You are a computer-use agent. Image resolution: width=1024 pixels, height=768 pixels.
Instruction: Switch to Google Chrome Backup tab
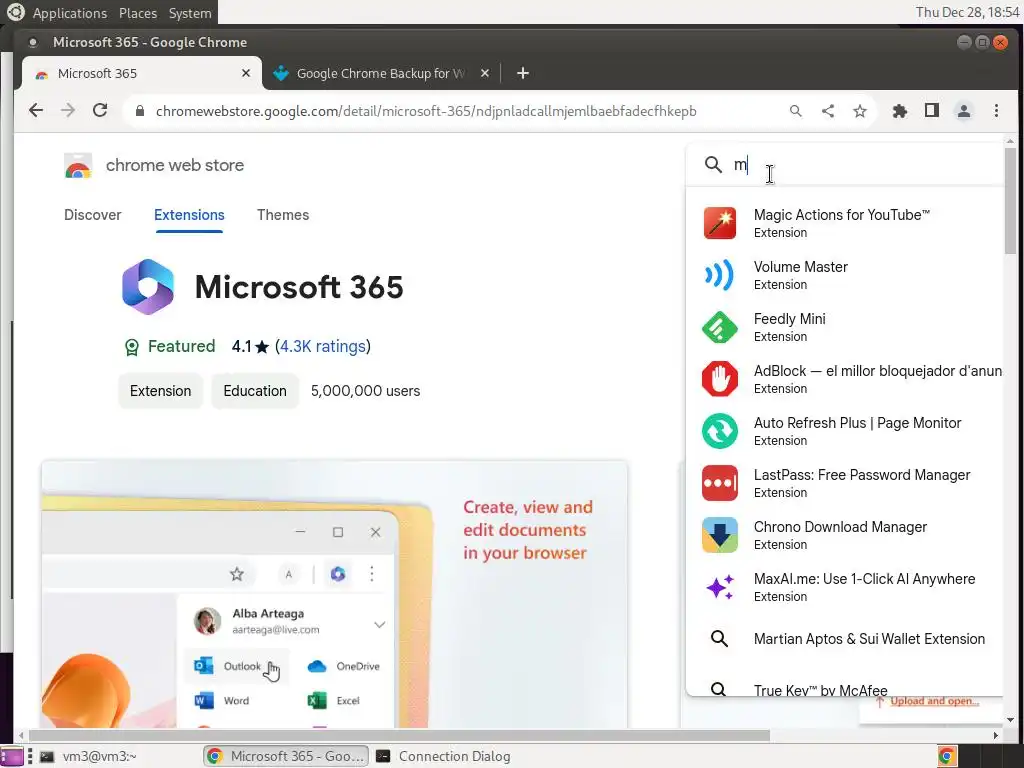381,73
